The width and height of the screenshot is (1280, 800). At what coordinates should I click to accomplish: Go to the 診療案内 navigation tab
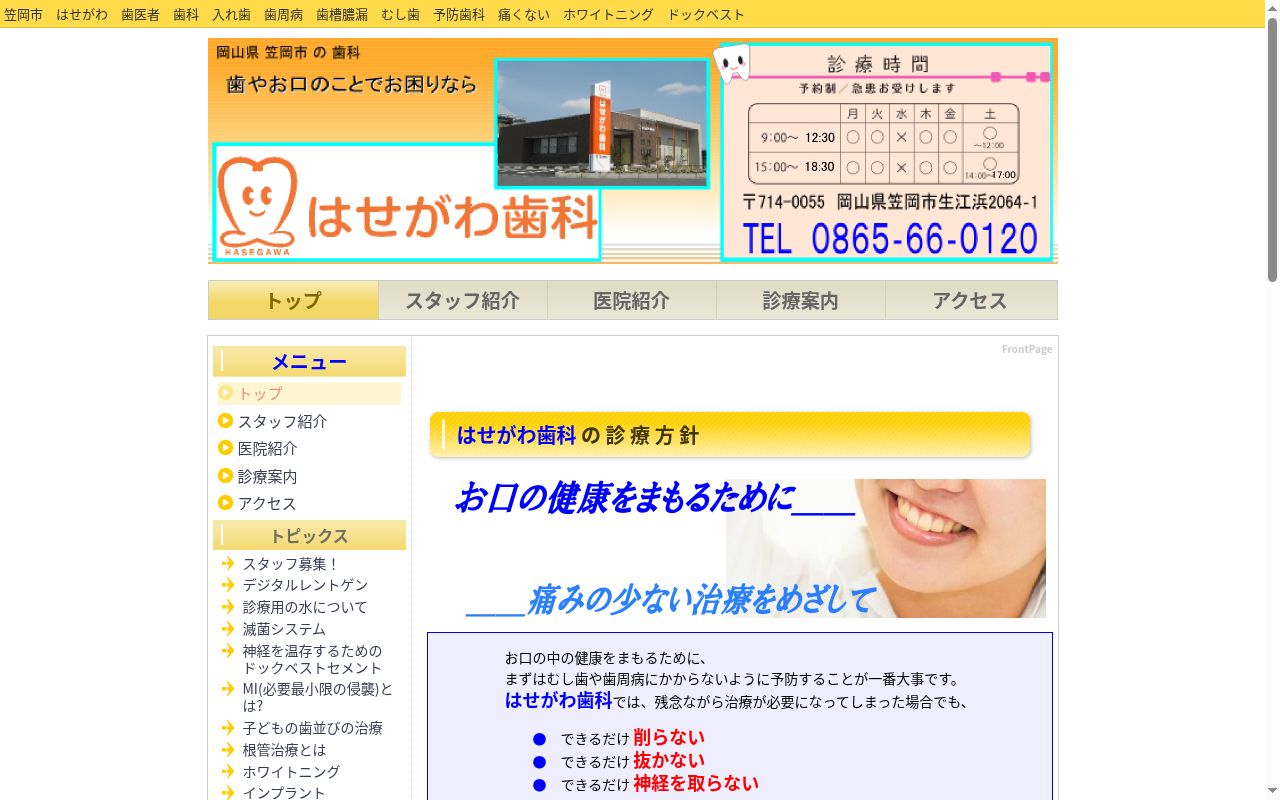coord(801,300)
